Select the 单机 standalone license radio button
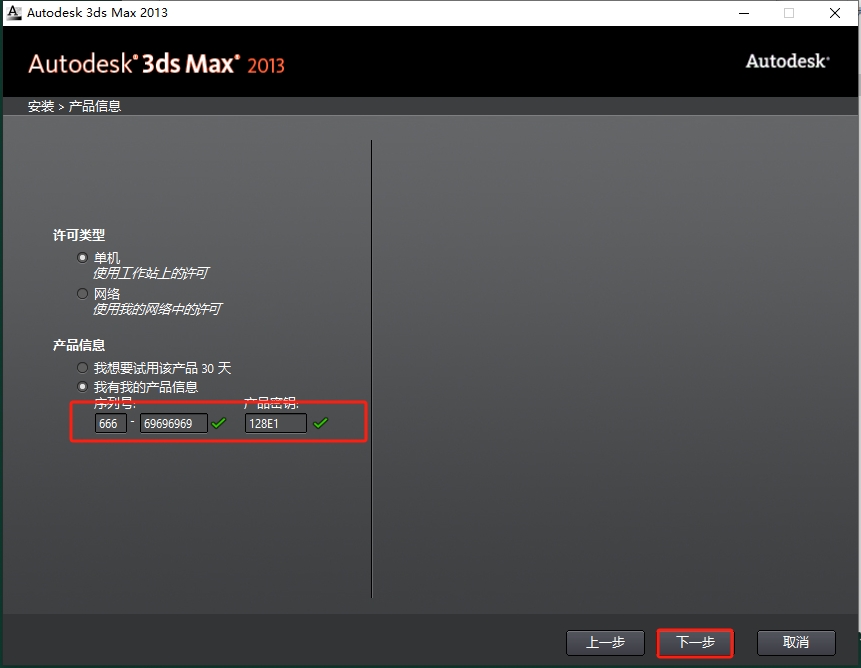 pyautogui.click(x=82, y=257)
